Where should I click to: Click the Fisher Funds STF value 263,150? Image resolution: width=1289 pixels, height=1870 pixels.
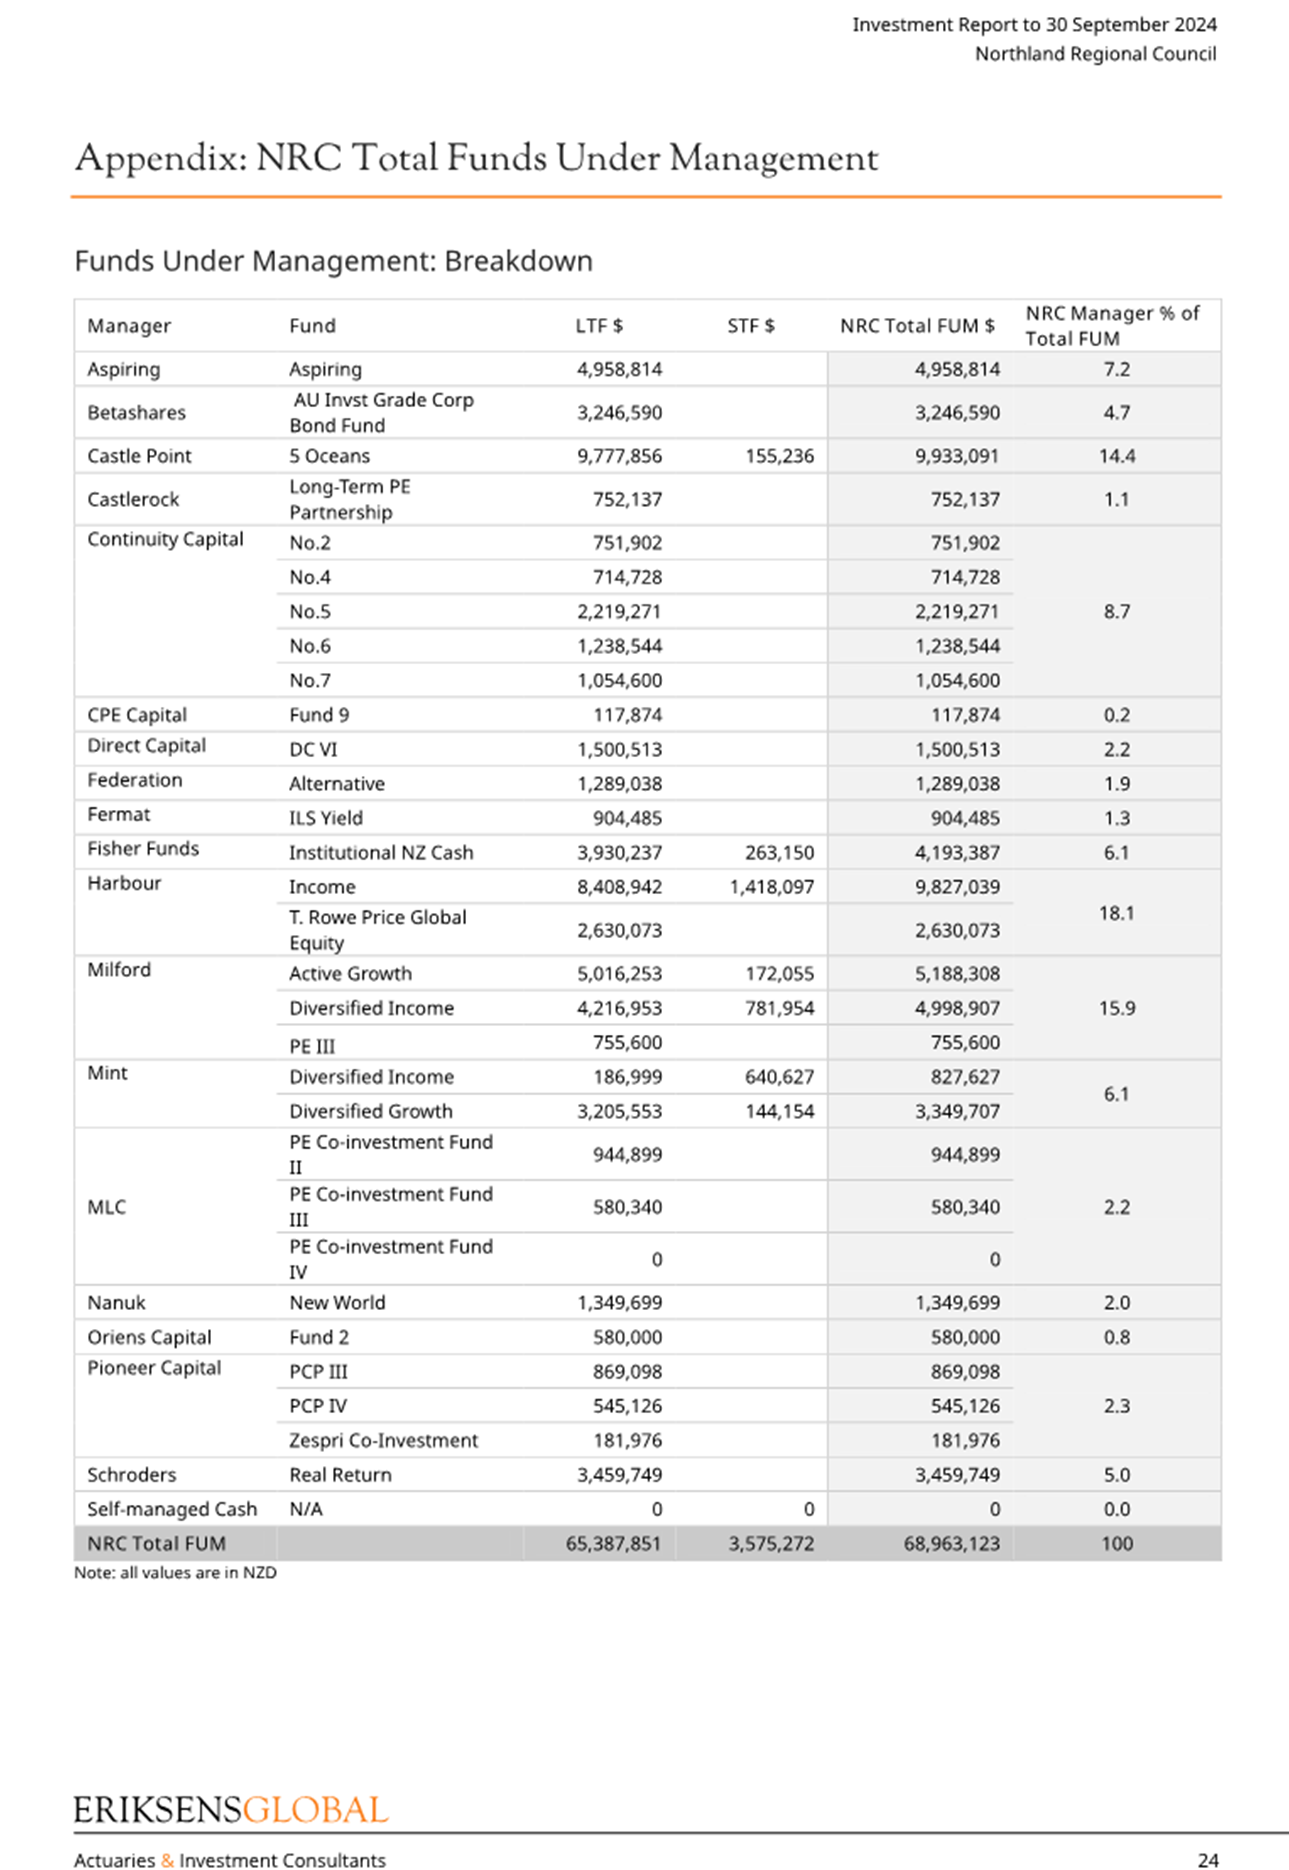tap(779, 853)
